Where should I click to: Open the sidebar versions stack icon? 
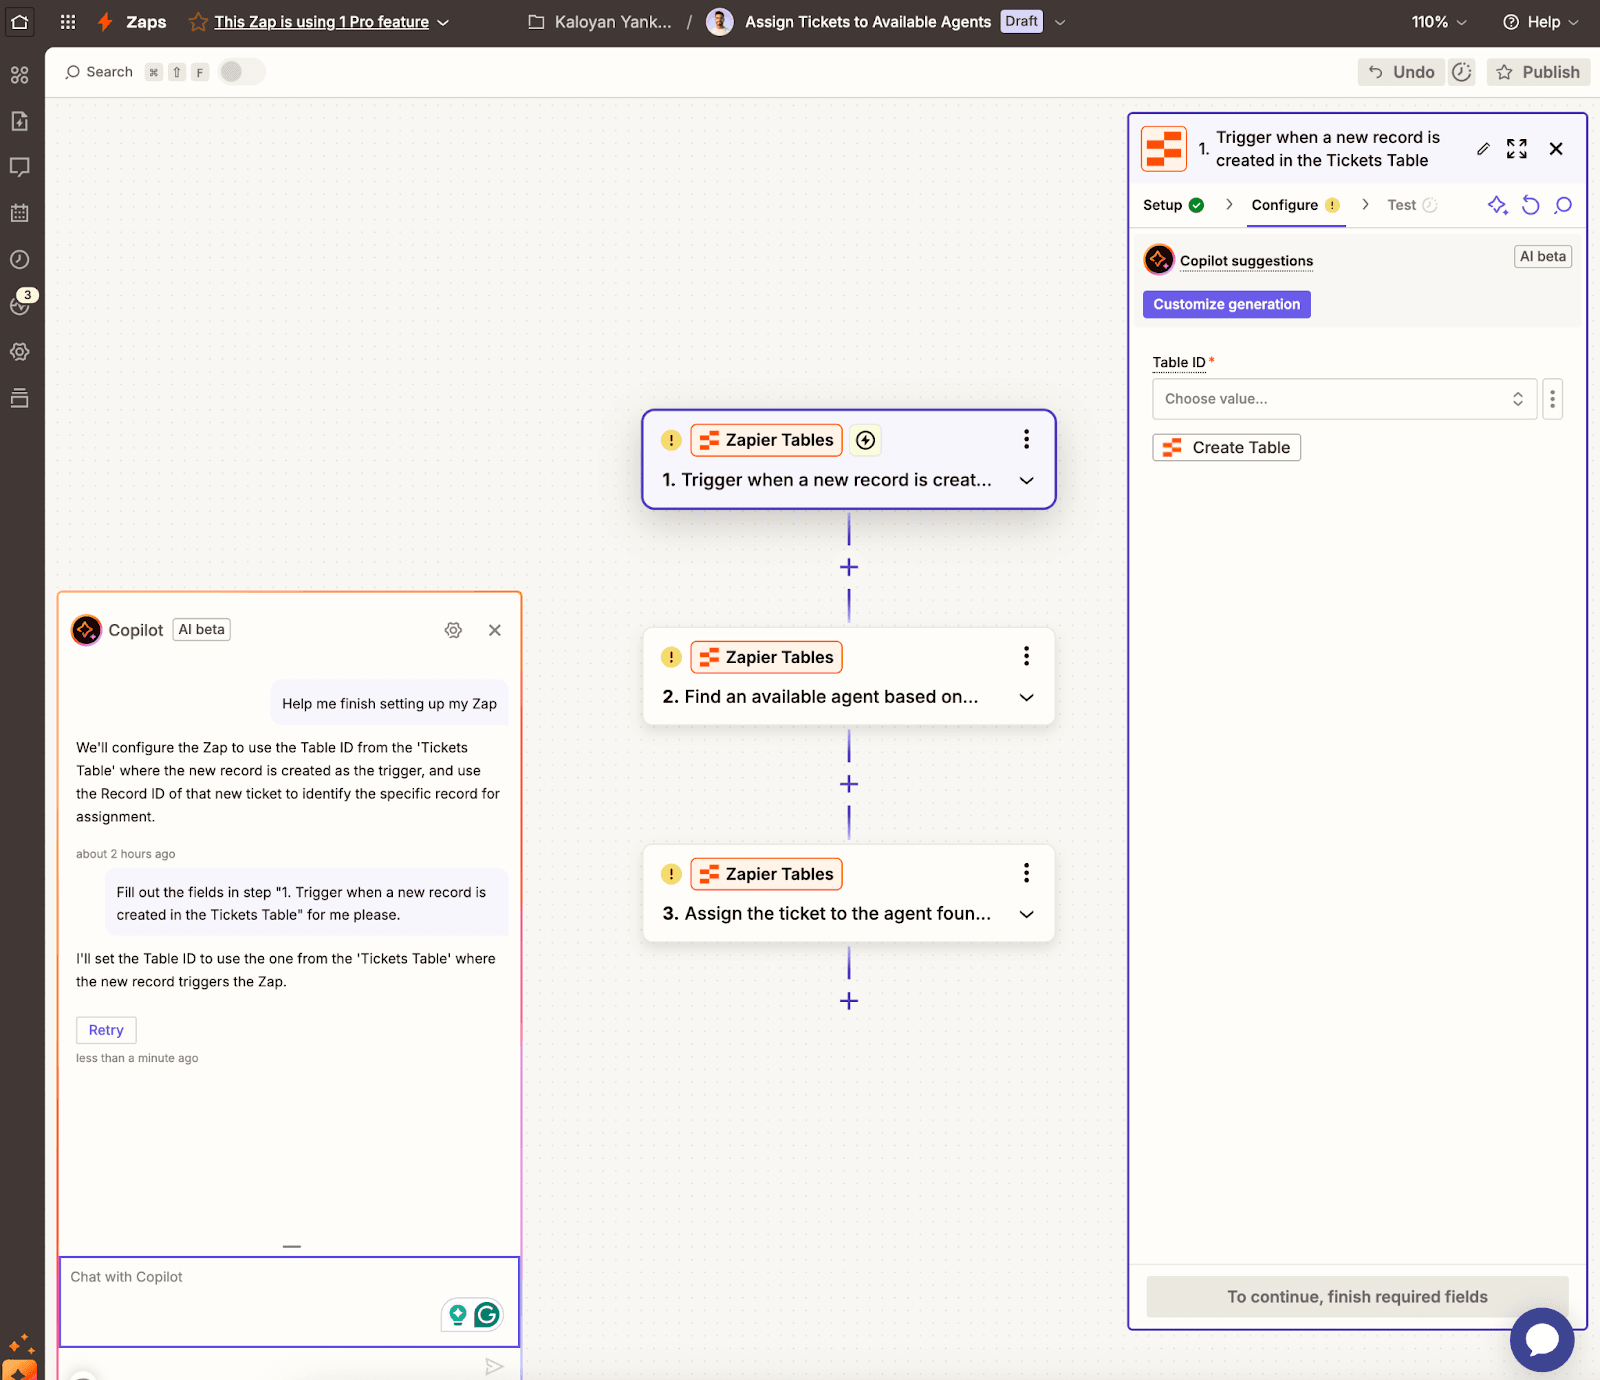[19, 398]
